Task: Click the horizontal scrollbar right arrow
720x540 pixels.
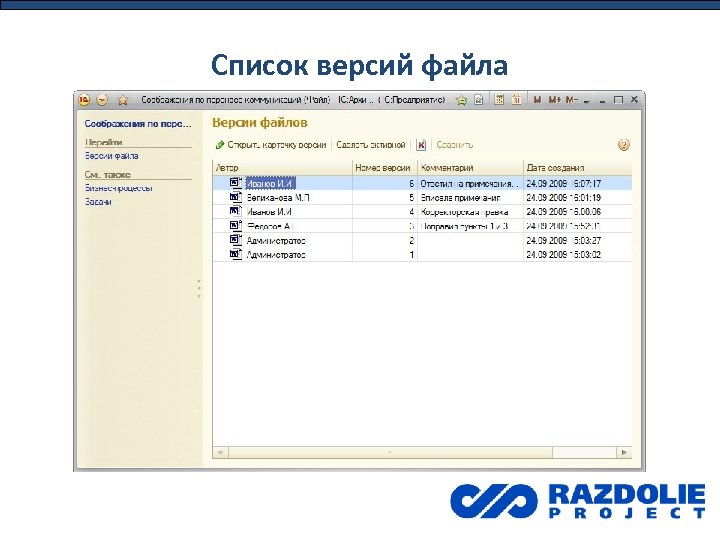Action: pos(624,452)
